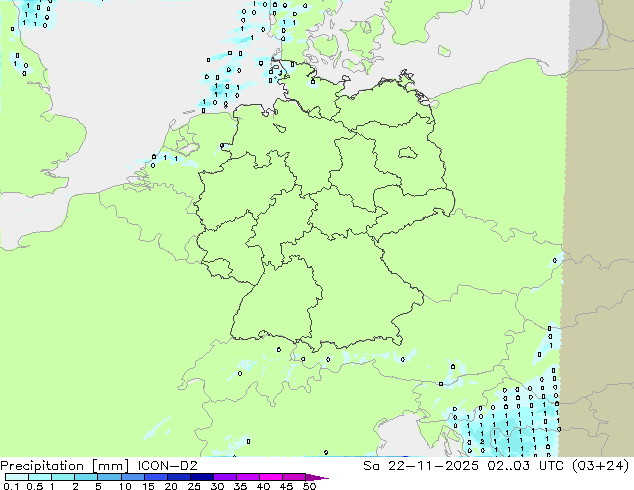634x490 pixels.
Task: Select the 5–10 mm legend swatch
Action: (109, 477)
